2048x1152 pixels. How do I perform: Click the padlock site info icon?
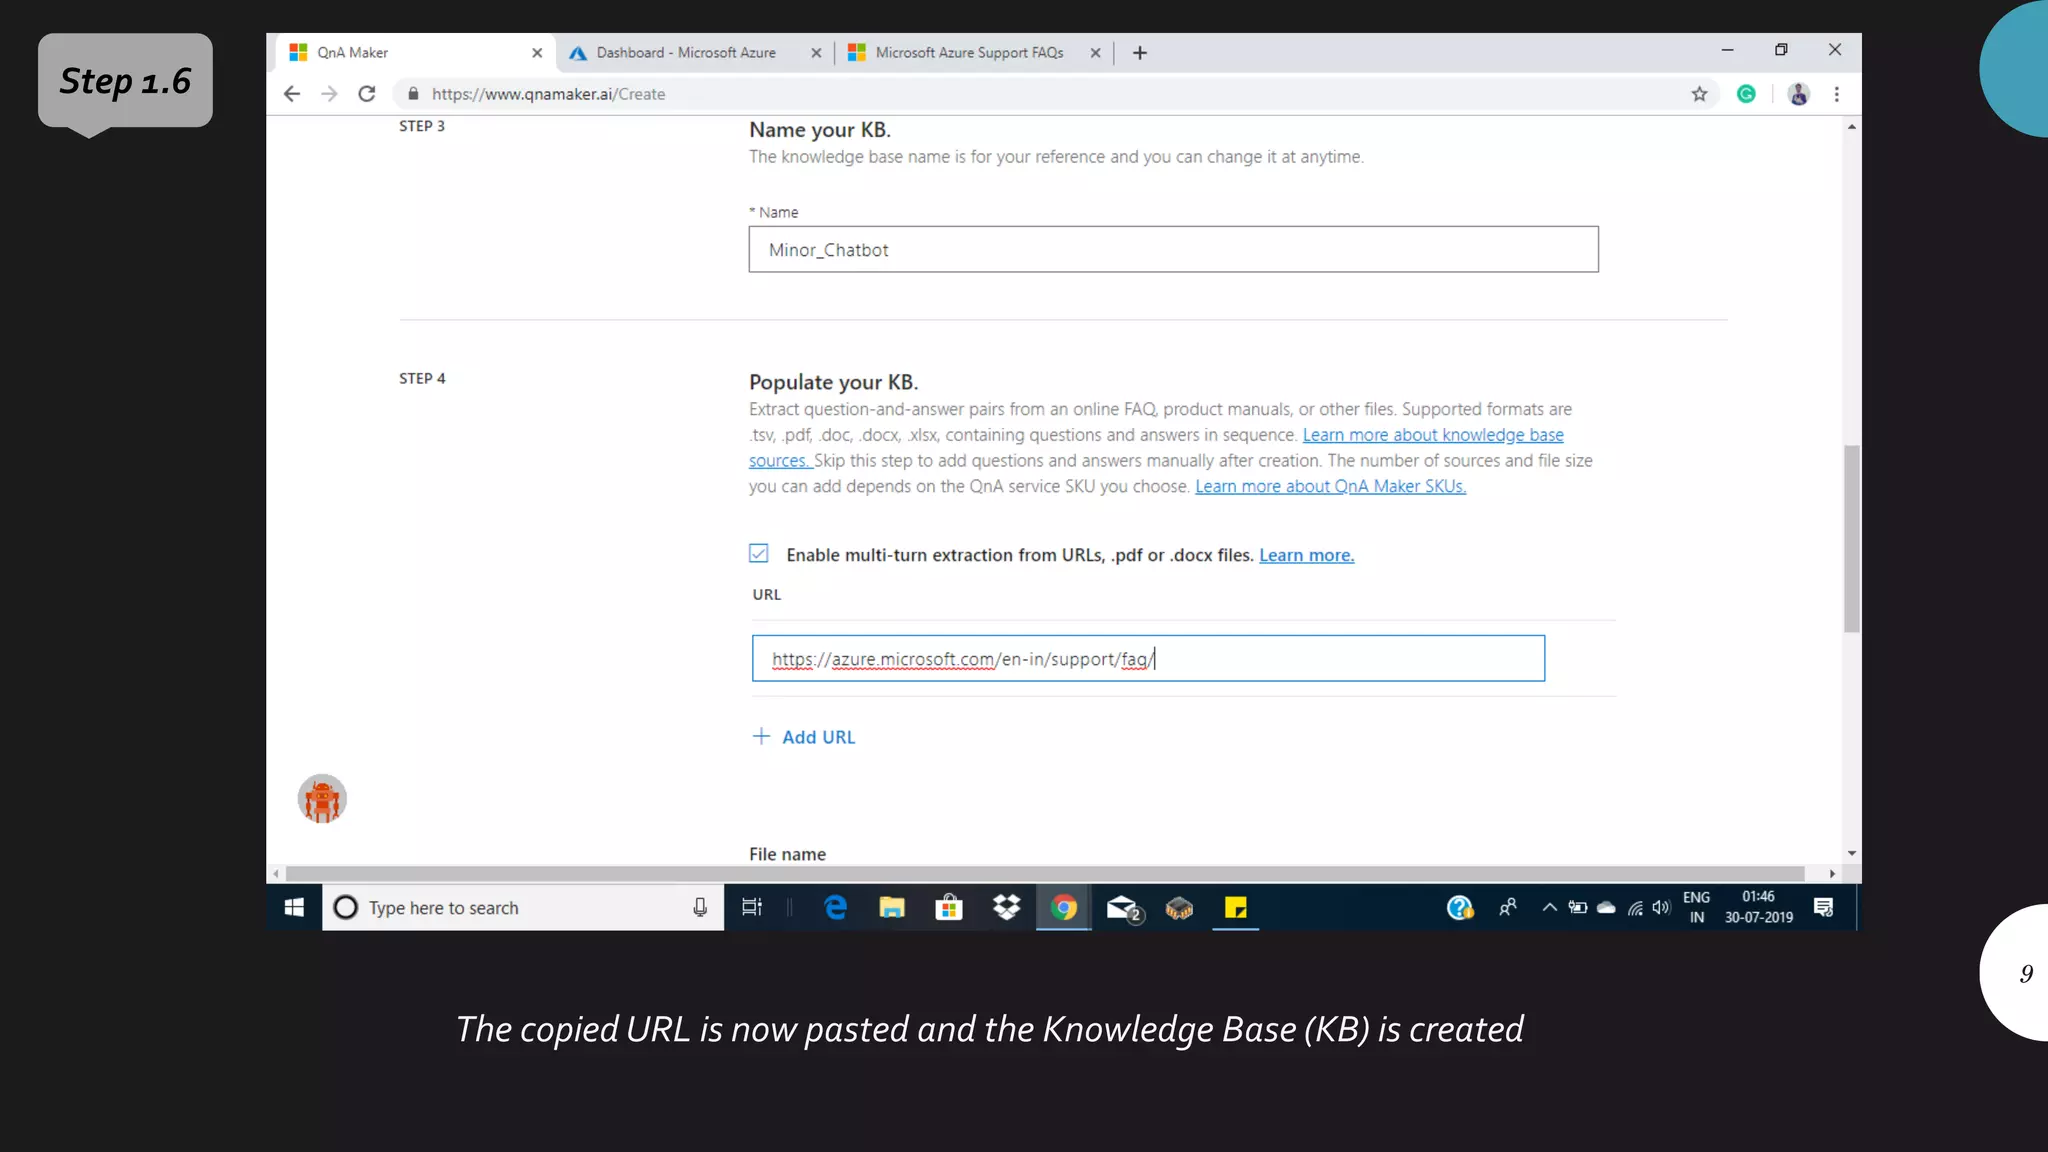pos(413,94)
